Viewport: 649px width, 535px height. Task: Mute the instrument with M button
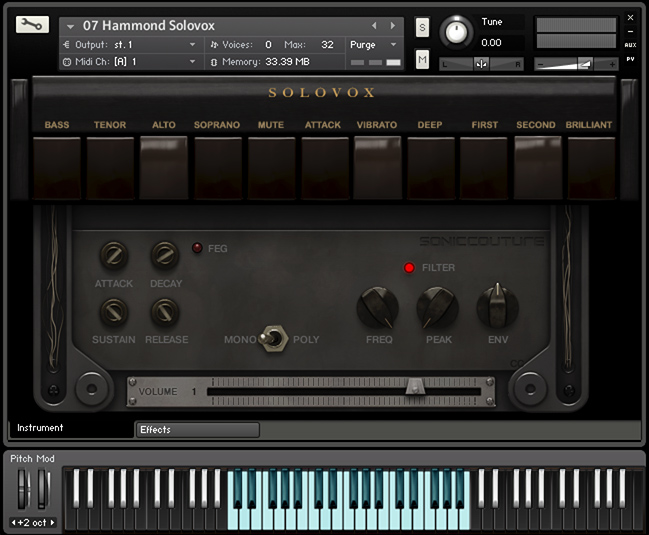click(422, 59)
